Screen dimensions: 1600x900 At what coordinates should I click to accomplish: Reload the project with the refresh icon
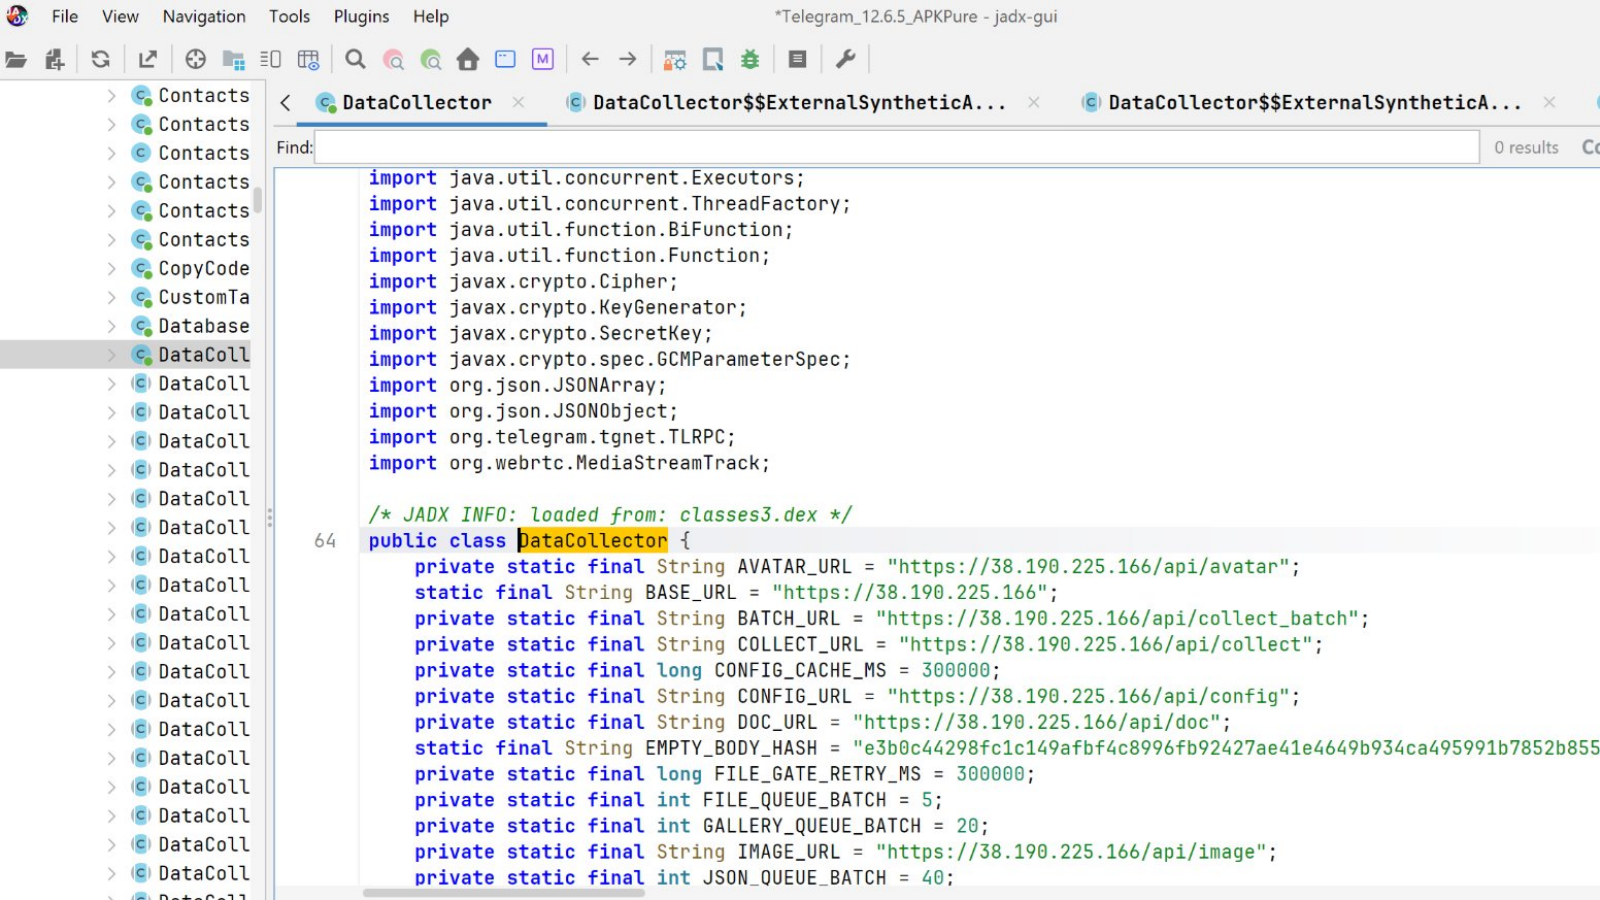(100, 60)
